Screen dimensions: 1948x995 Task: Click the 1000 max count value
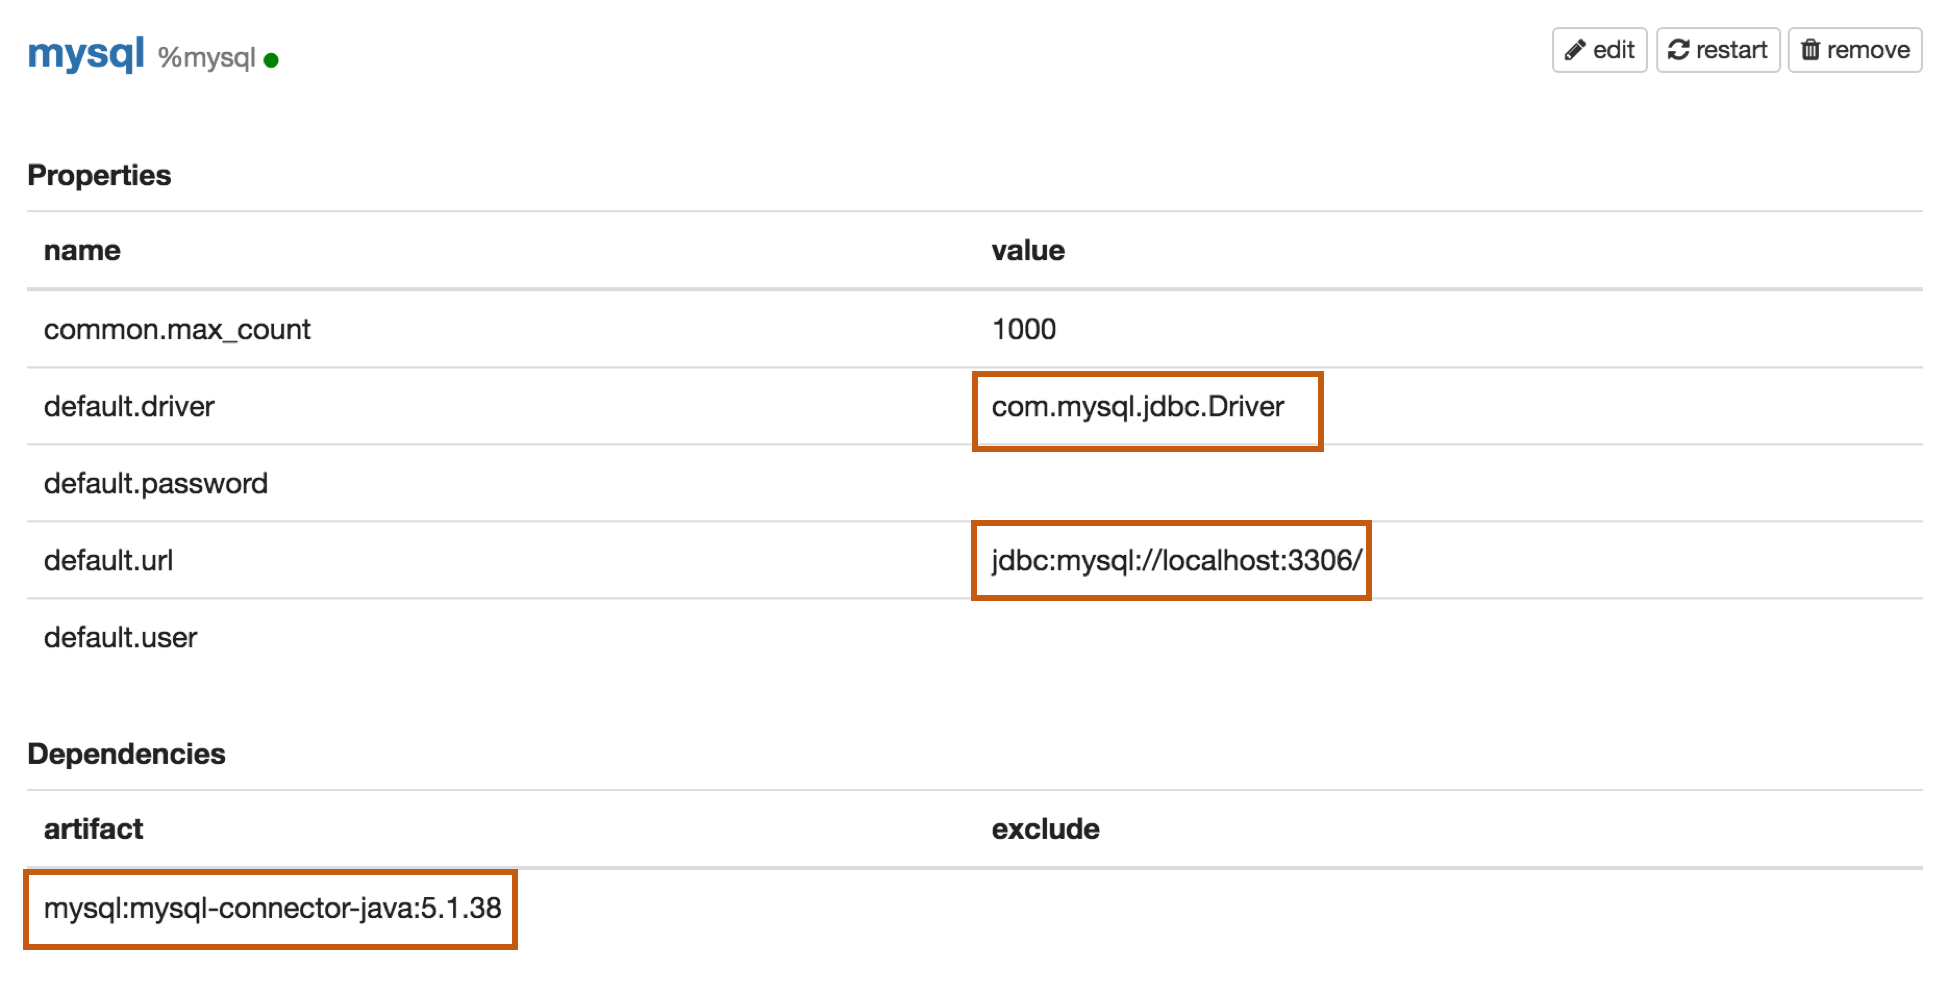tap(1023, 330)
